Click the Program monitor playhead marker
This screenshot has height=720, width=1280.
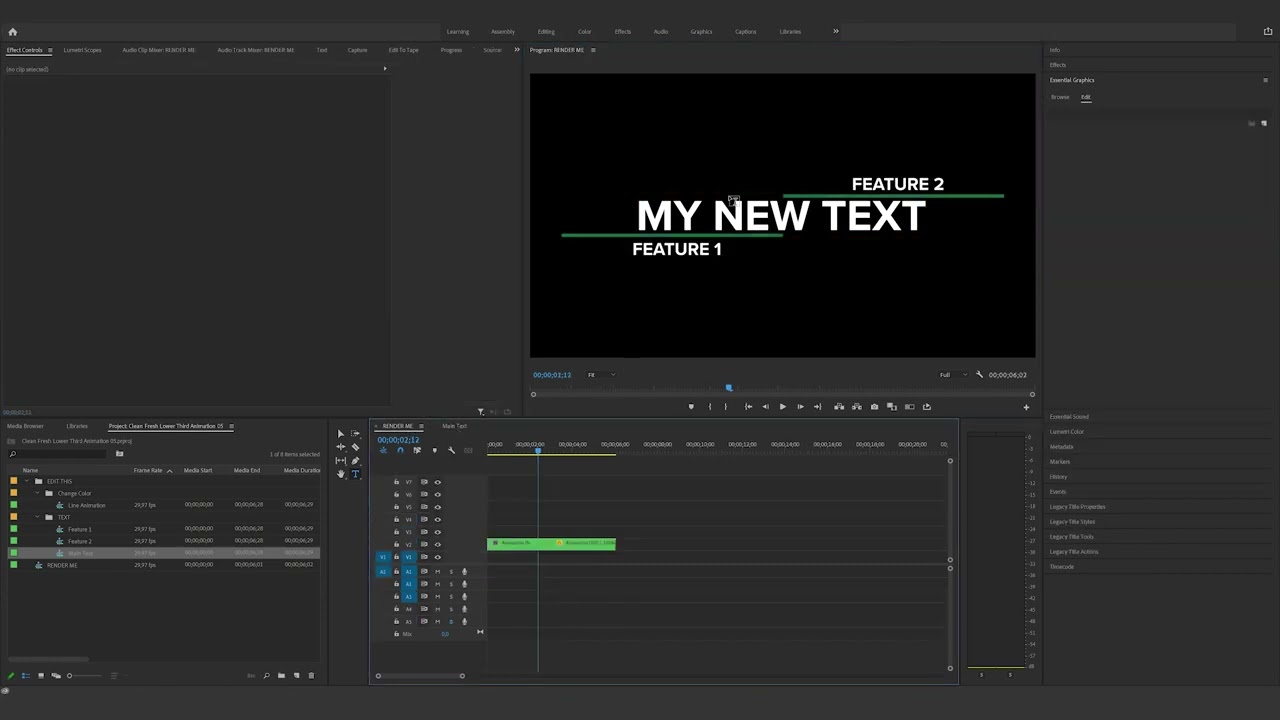[728, 388]
